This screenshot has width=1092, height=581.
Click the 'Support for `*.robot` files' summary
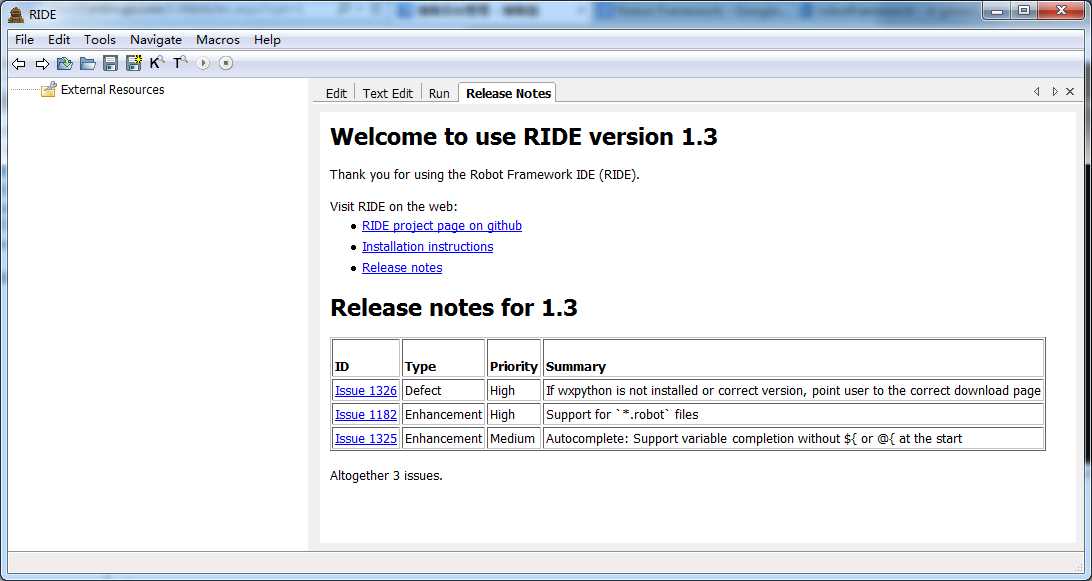(622, 415)
